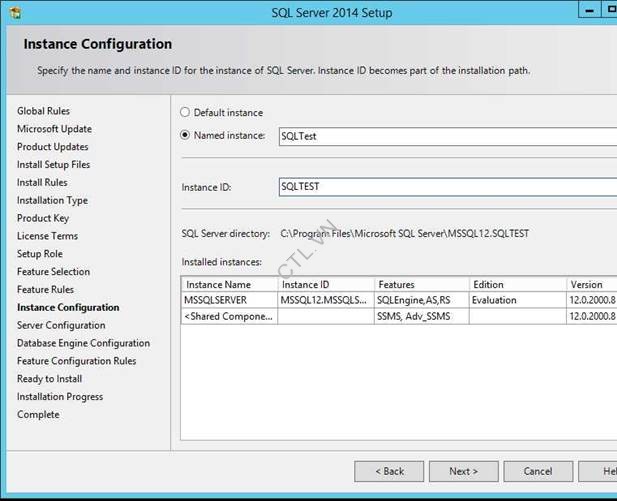Sort by the Instance Name column header

tap(229, 284)
